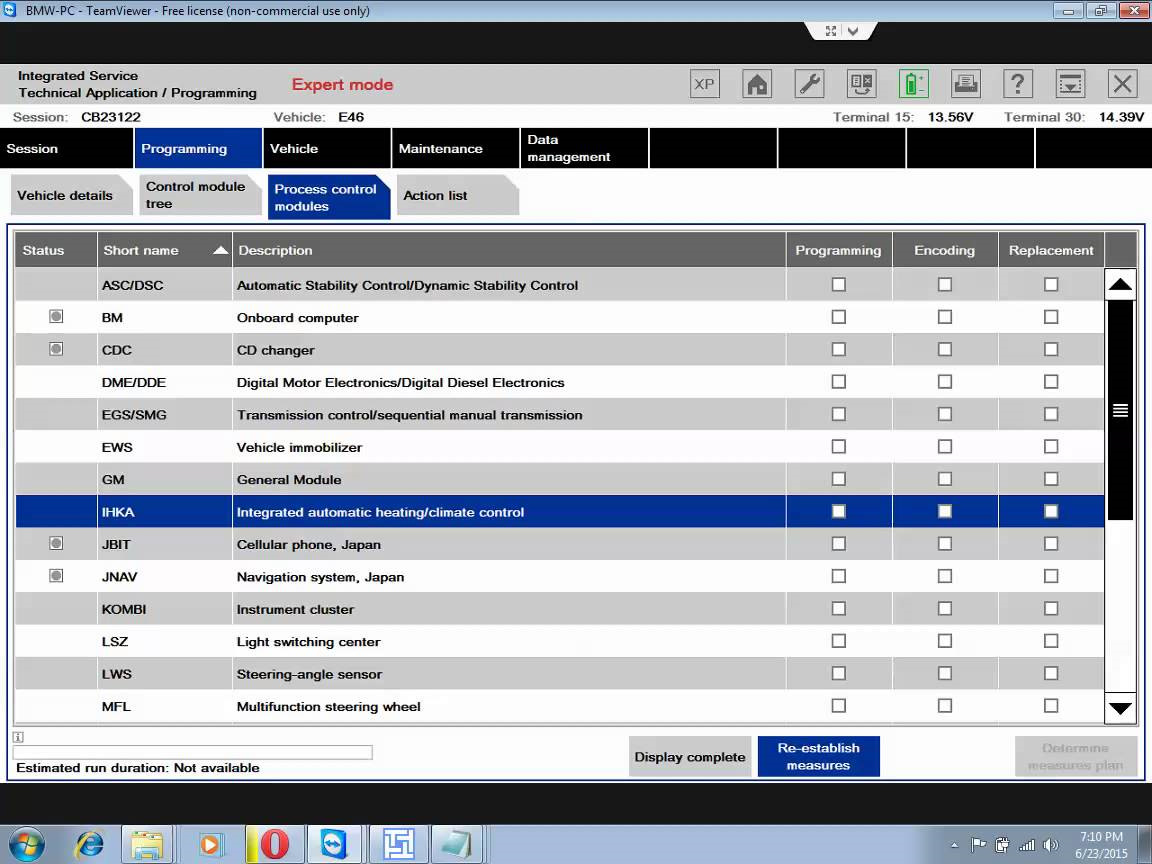Click the scrollbar thumb handle
1152x864 pixels.
(1120, 411)
